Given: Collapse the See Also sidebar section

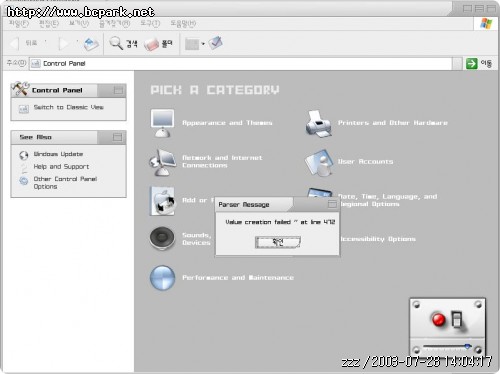Looking at the screenshot, I should tap(117, 137).
